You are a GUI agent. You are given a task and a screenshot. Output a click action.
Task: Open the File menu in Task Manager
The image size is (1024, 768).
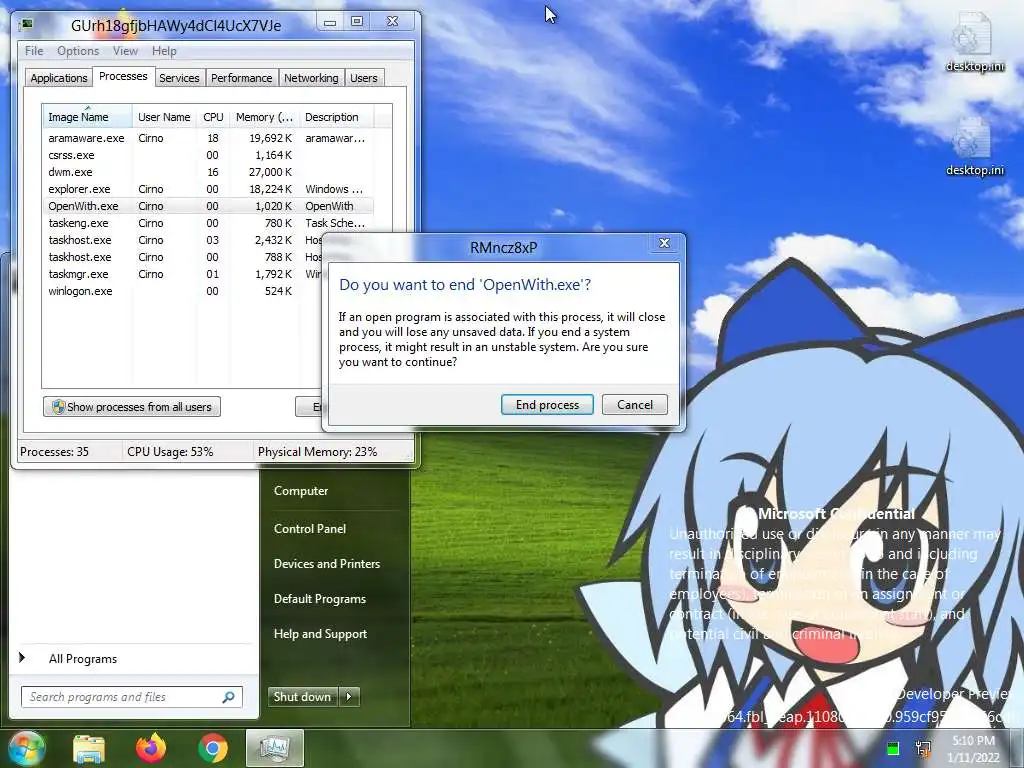coord(34,51)
